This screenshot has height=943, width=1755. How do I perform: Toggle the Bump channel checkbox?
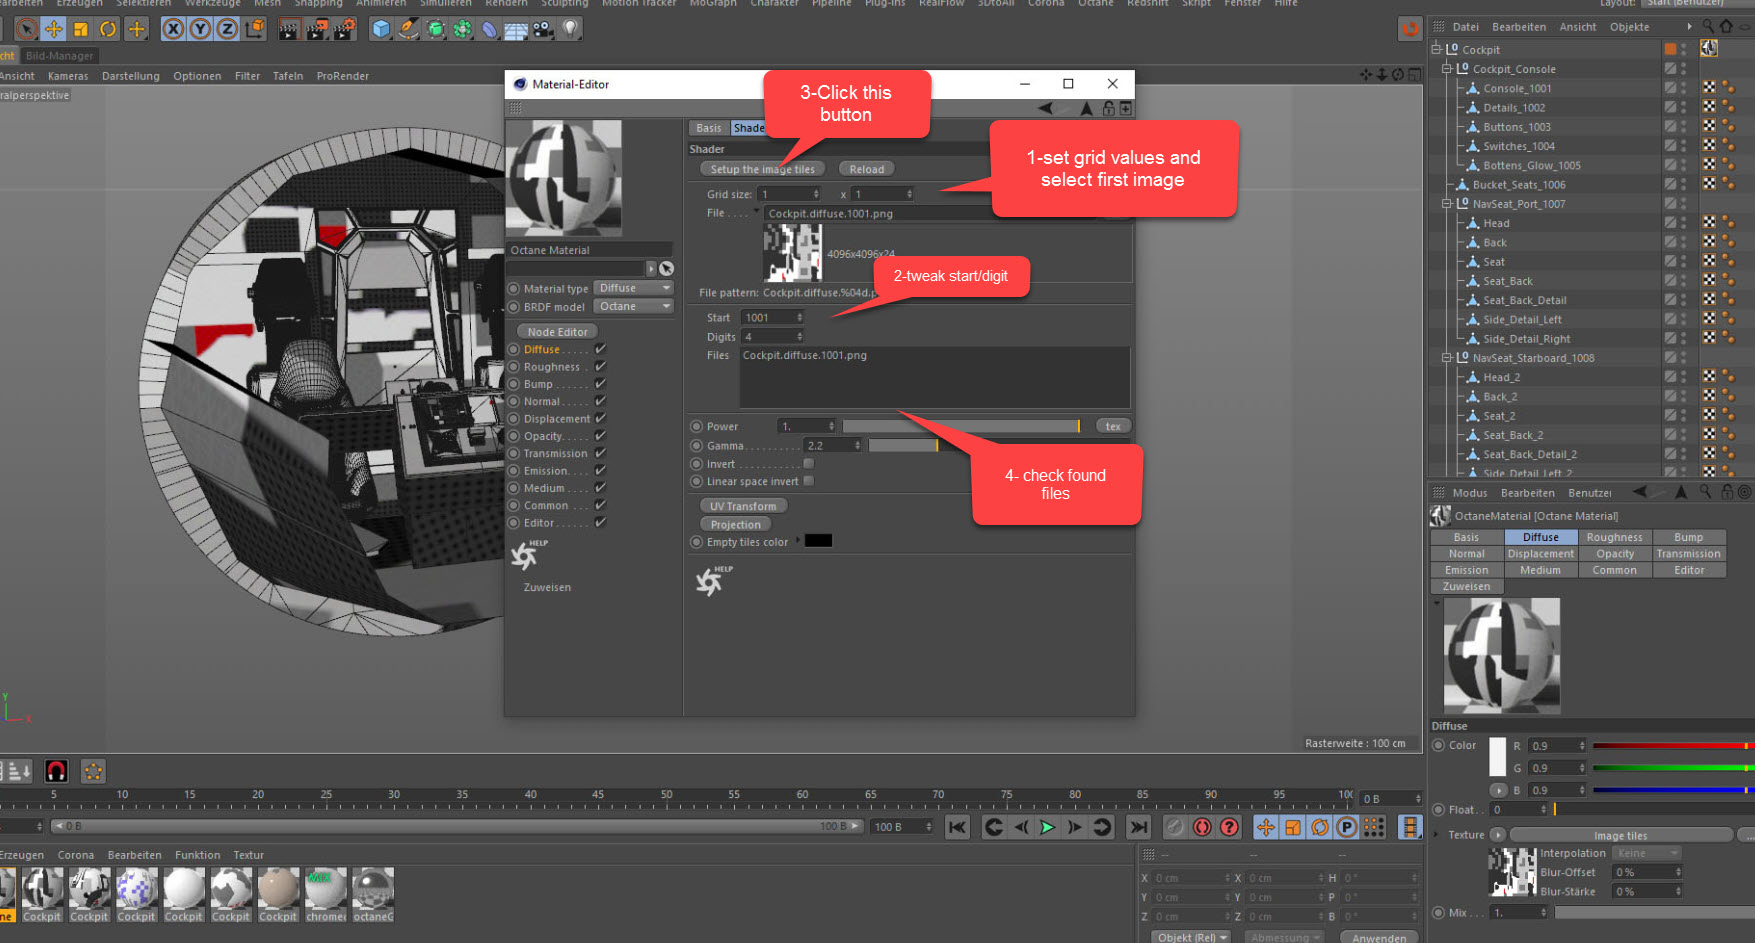(600, 384)
